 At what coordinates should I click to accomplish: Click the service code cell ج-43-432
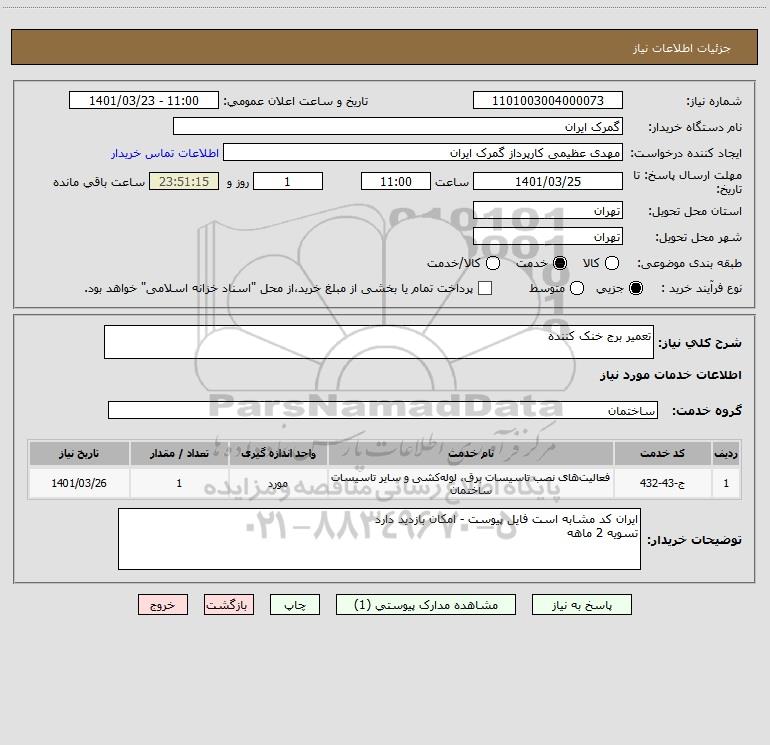coord(662,483)
